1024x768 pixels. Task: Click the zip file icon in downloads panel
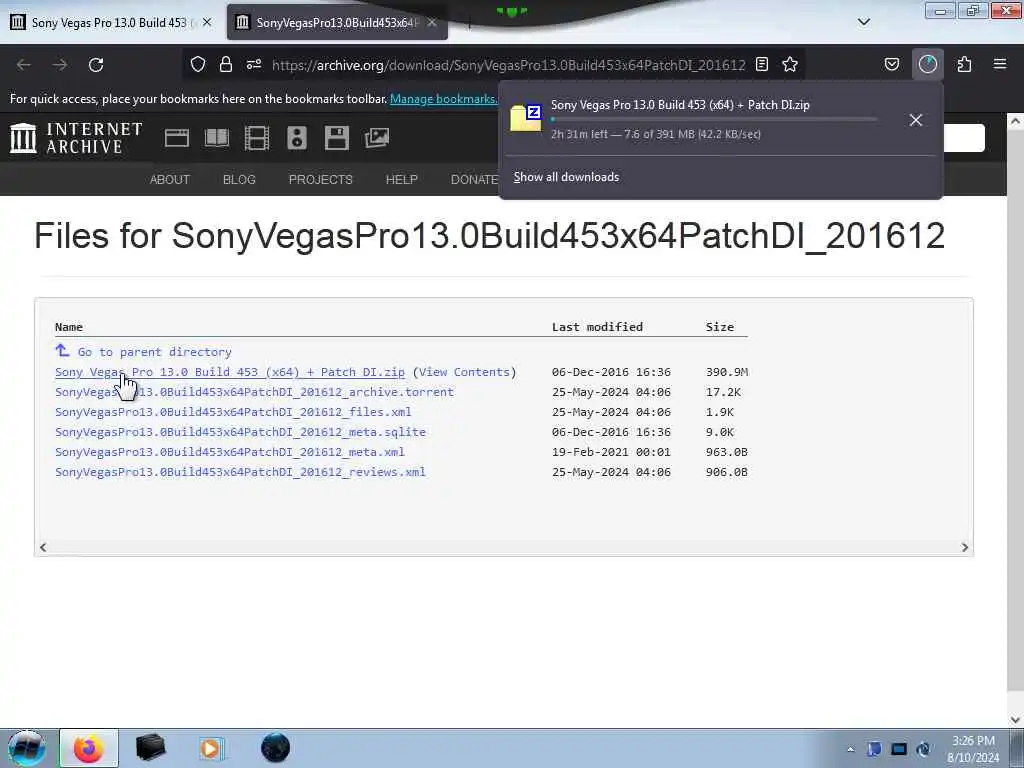pyautogui.click(x=526, y=118)
